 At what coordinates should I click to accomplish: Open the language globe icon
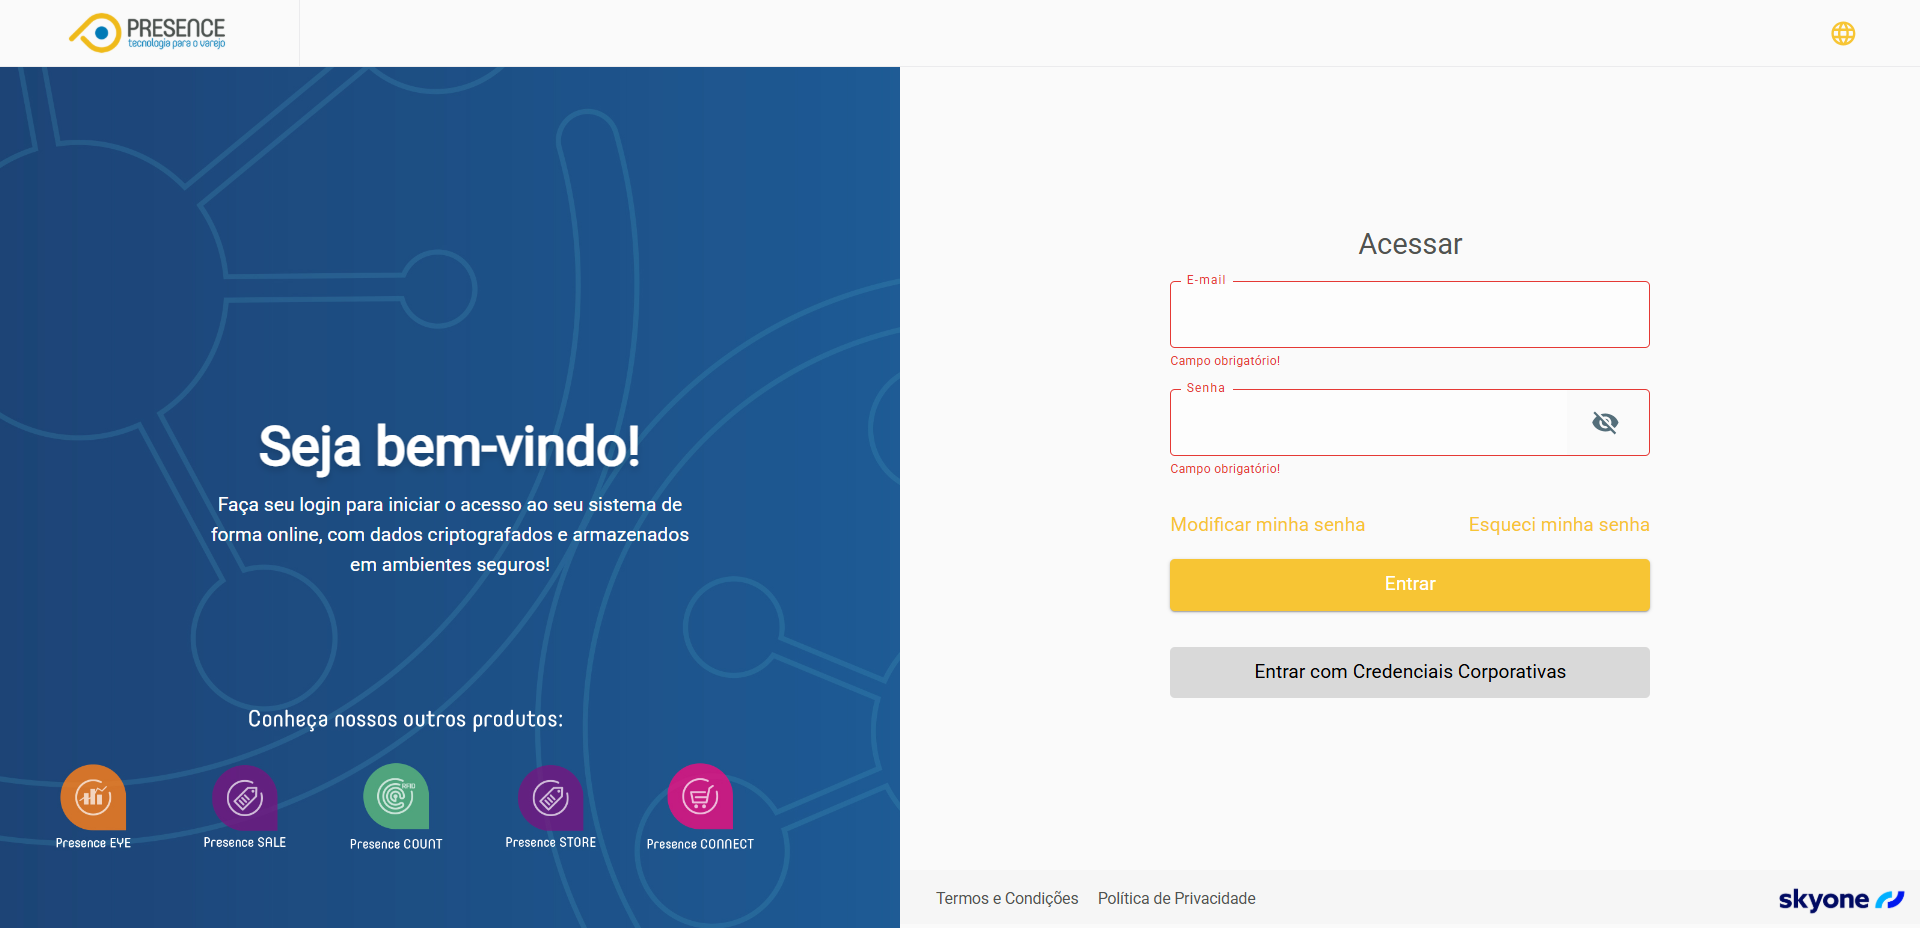coord(1843,34)
